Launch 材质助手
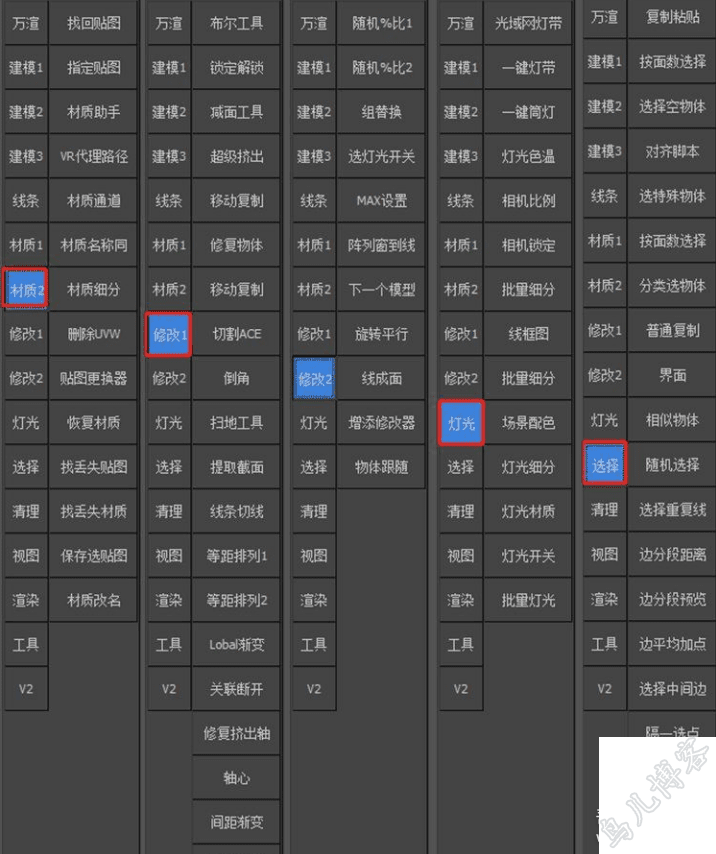 (x=93, y=112)
